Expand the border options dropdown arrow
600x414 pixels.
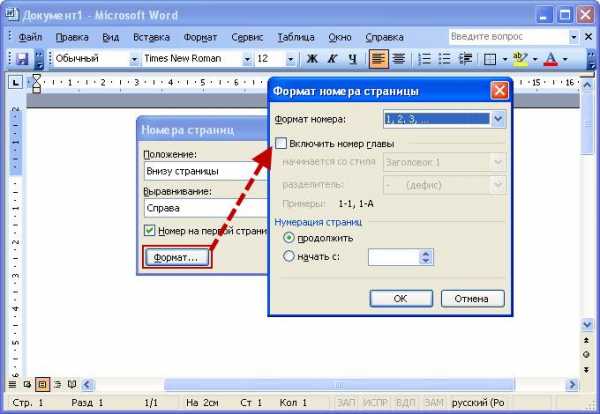pos(505,59)
